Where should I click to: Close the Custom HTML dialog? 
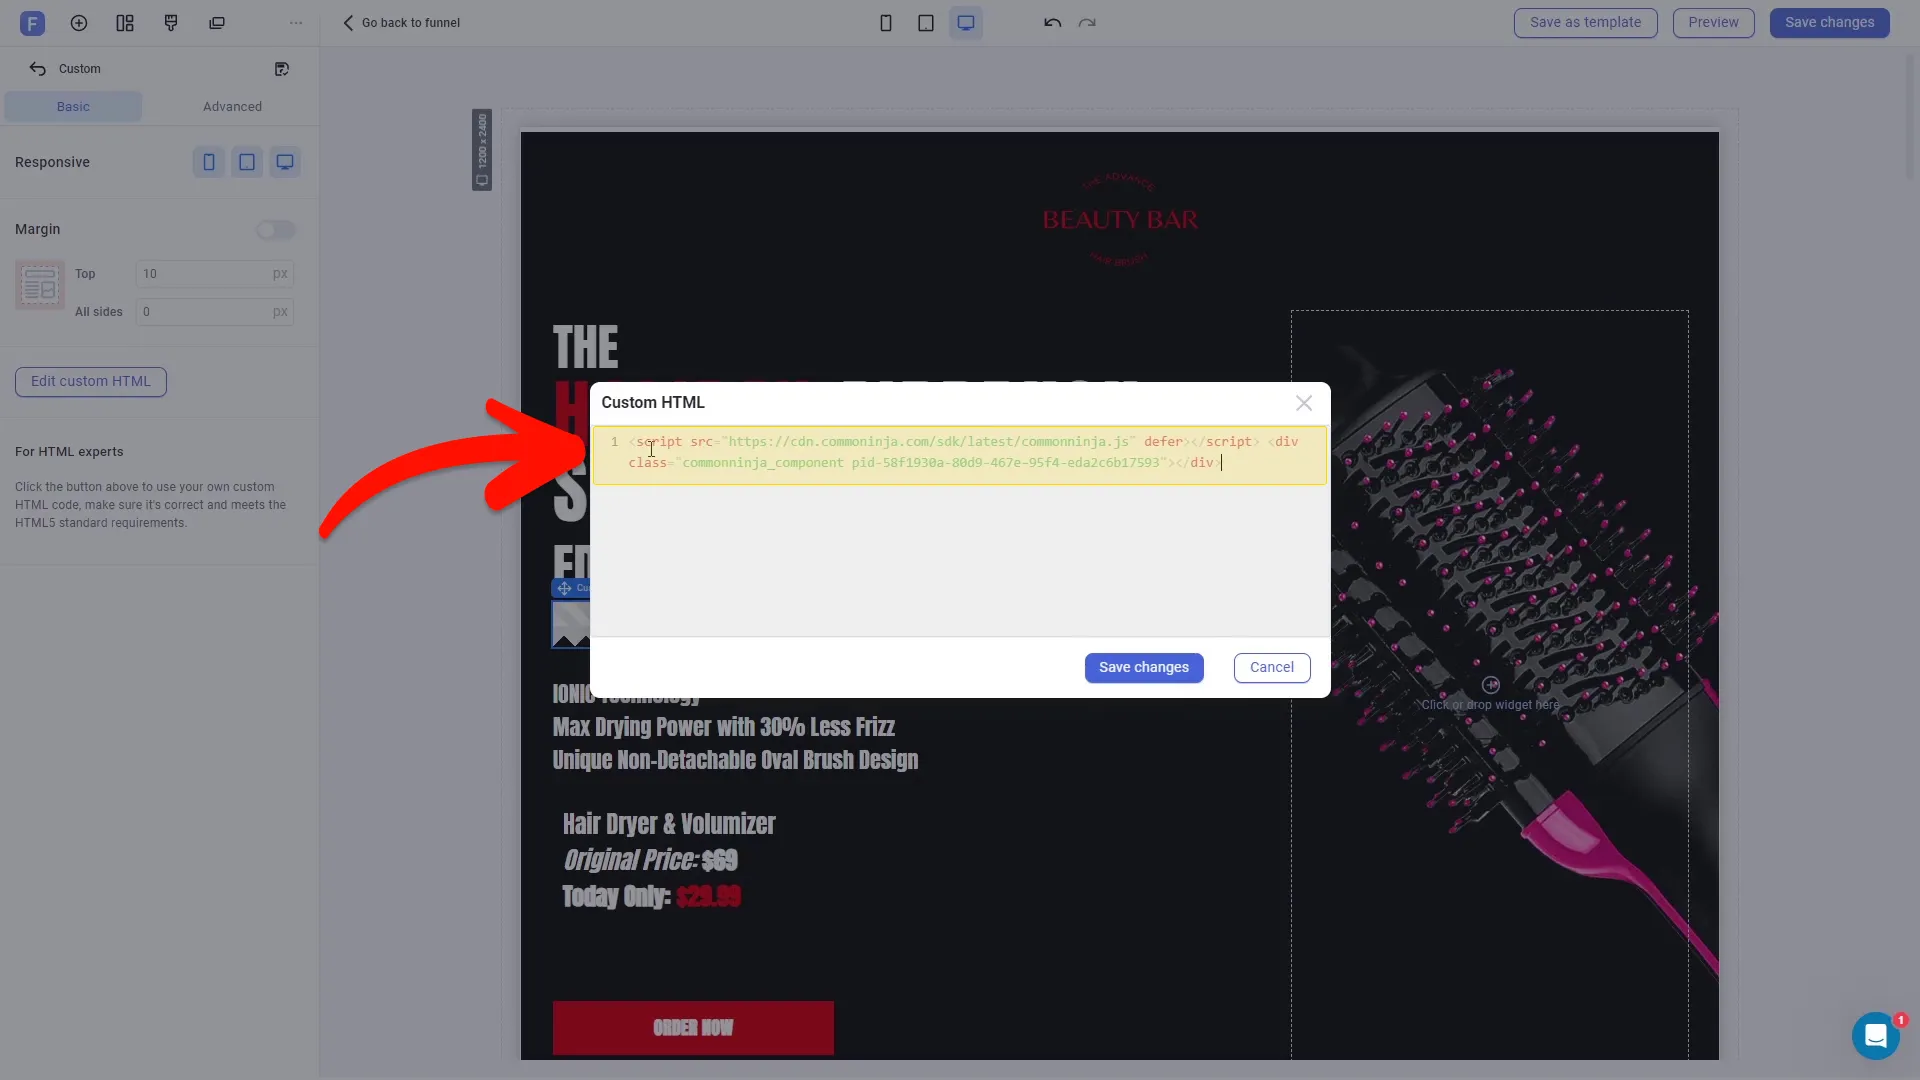point(1304,403)
